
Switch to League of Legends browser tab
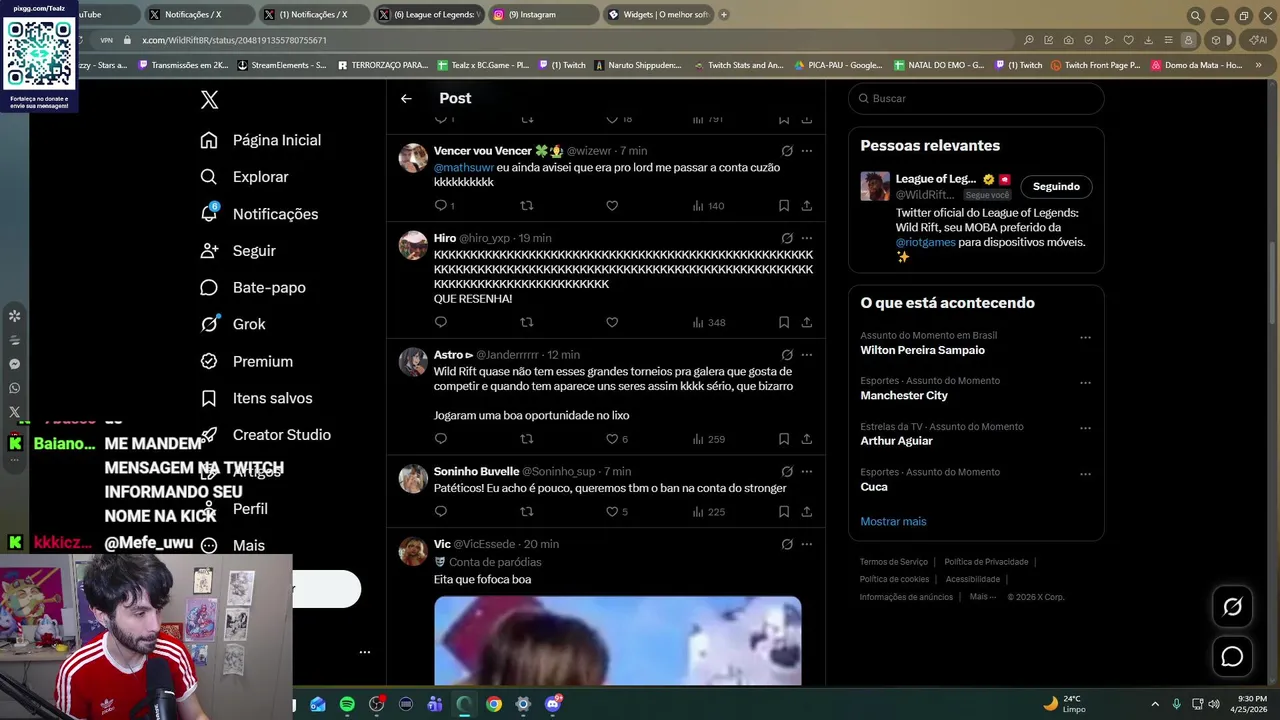[x=430, y=15]
